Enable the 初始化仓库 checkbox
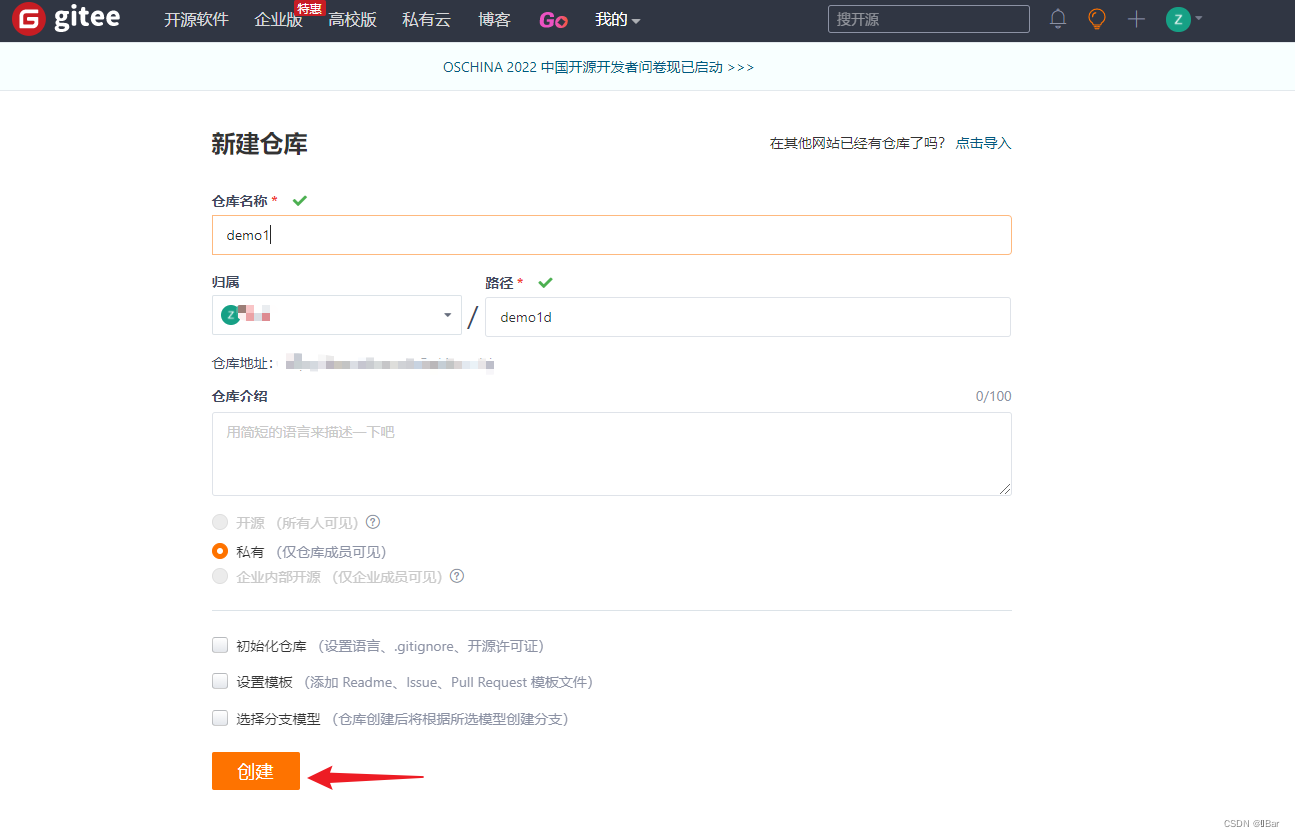The height and width of the screenshot is (837, 1295). [220, 645]
